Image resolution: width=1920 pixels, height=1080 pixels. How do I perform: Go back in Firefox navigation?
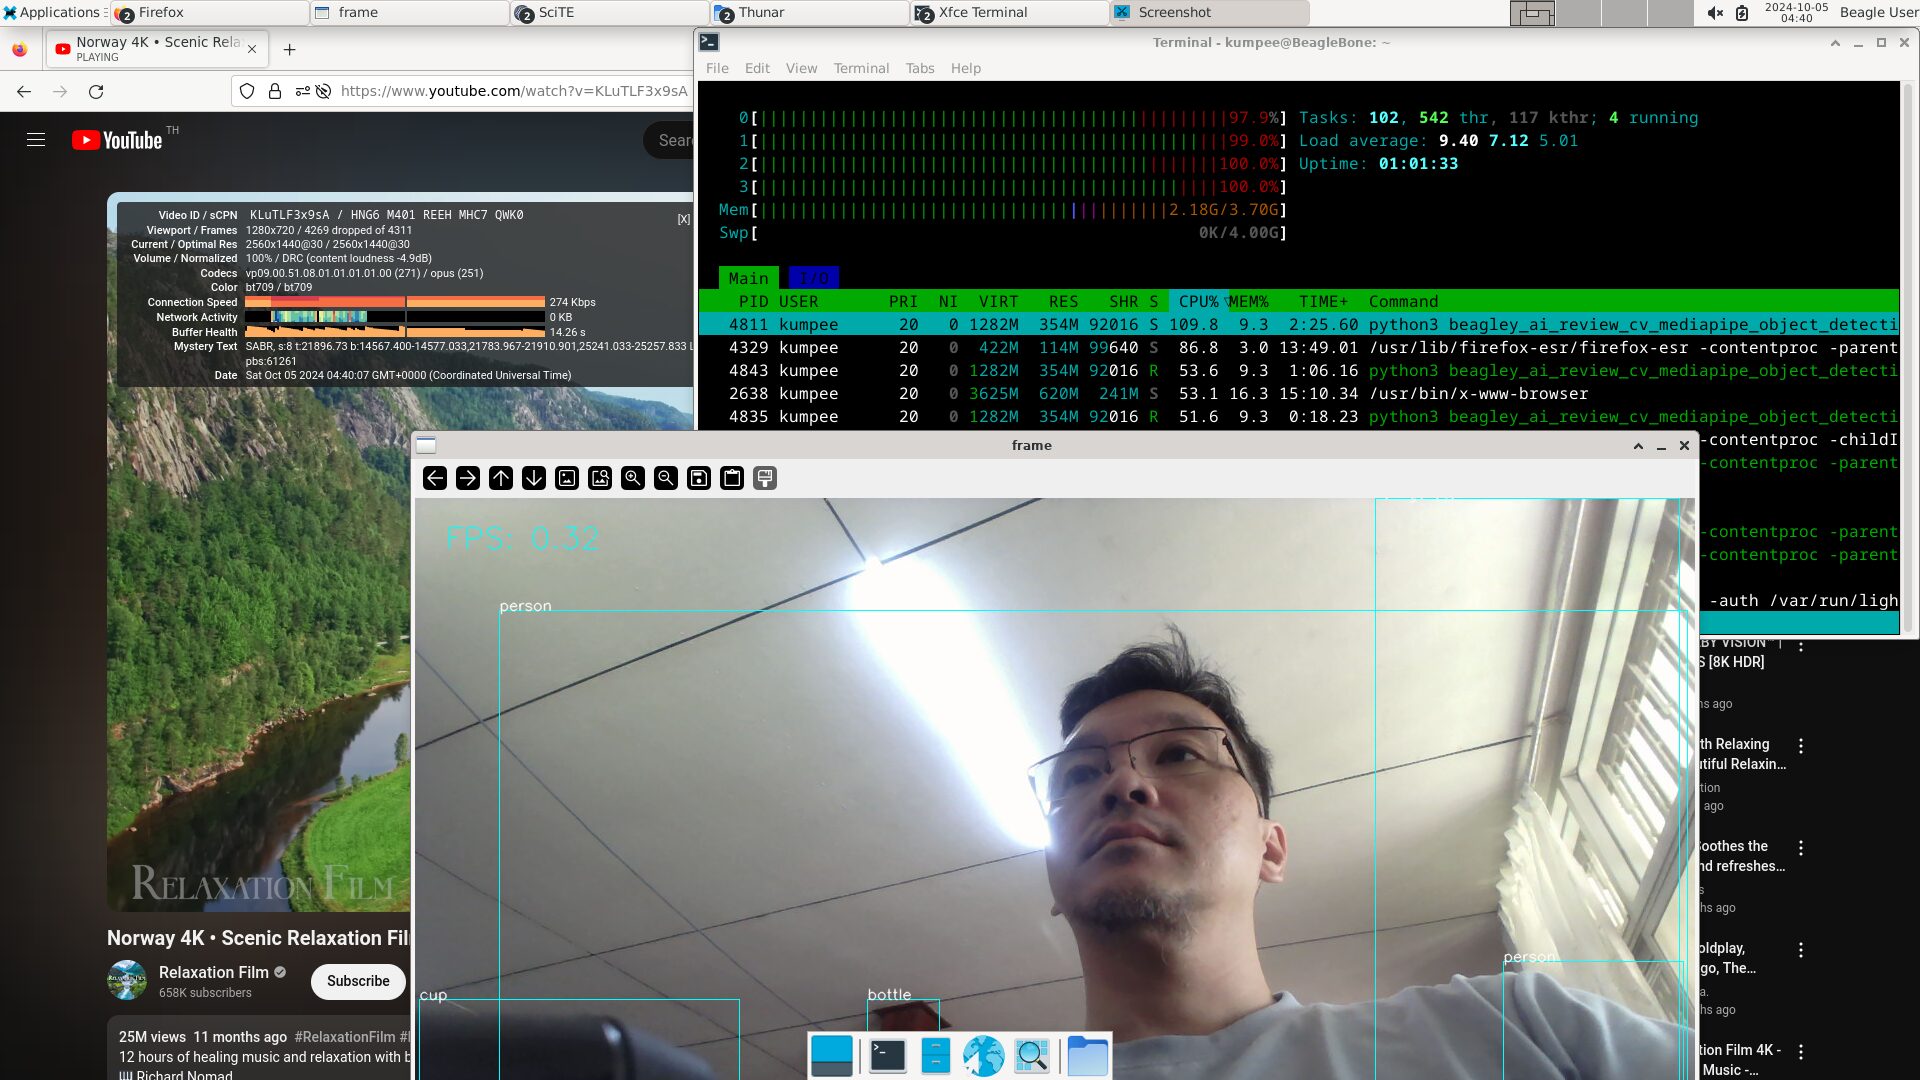[x=24, y=91]
